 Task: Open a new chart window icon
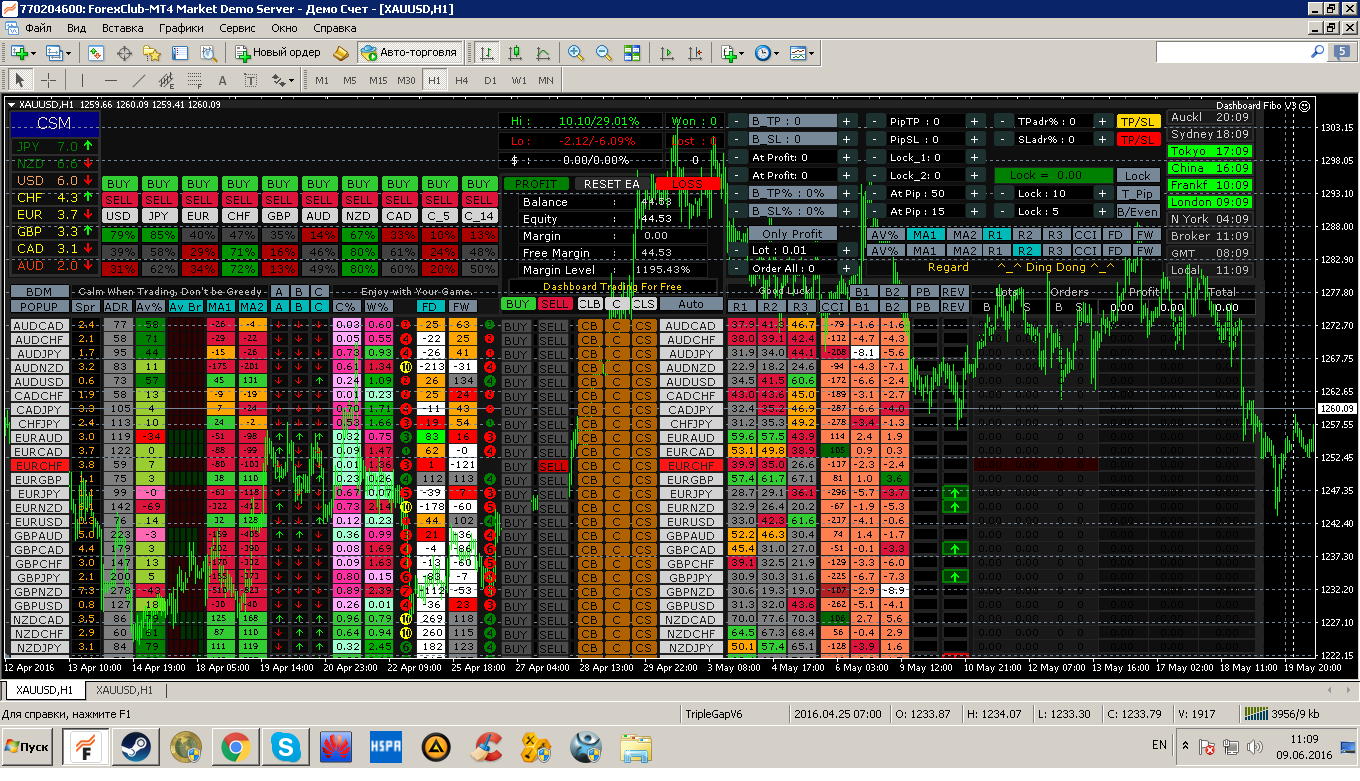19,52
